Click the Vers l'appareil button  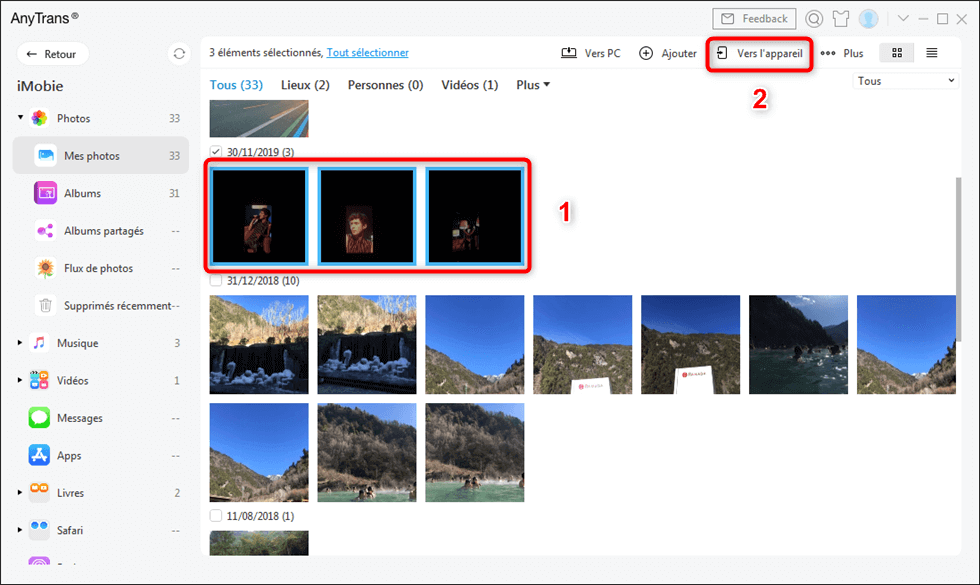[759, 53]
